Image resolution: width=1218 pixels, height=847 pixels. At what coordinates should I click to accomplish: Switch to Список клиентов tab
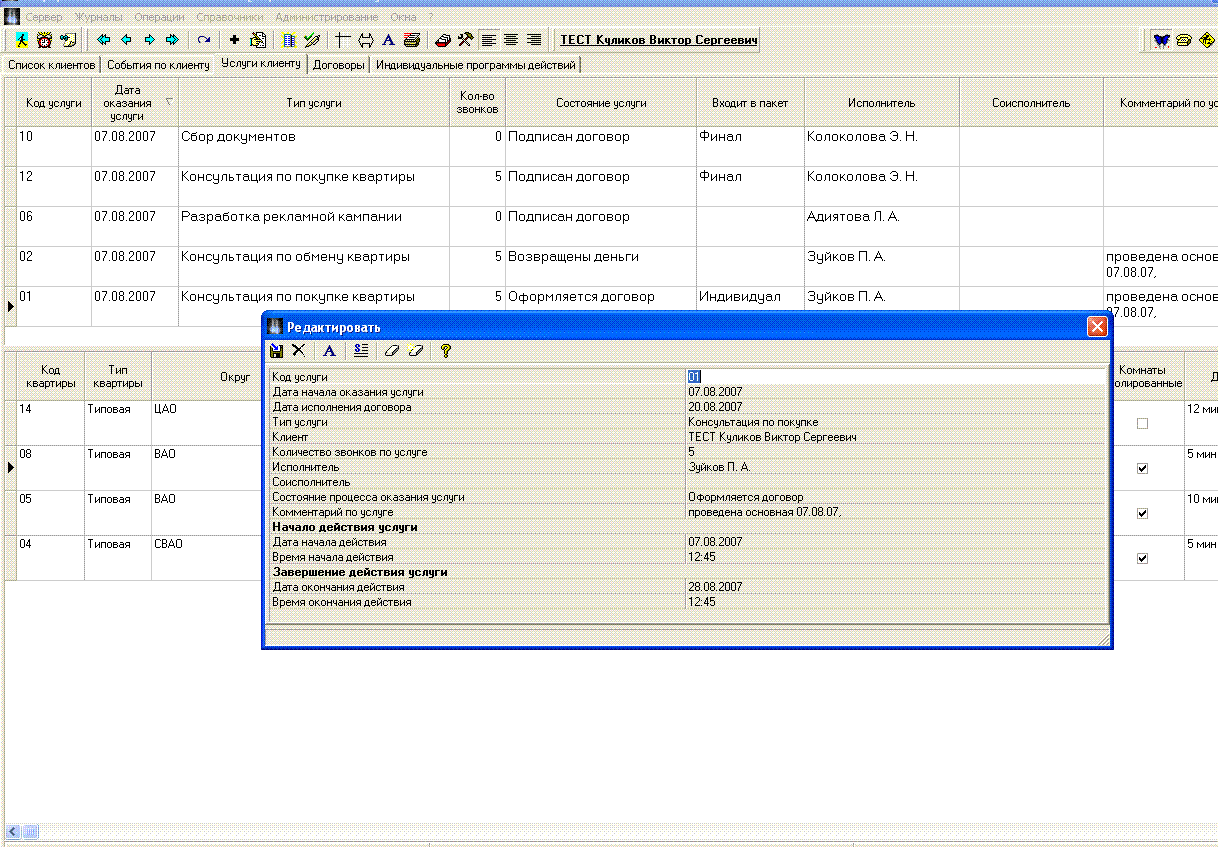[x=51, y=65]
